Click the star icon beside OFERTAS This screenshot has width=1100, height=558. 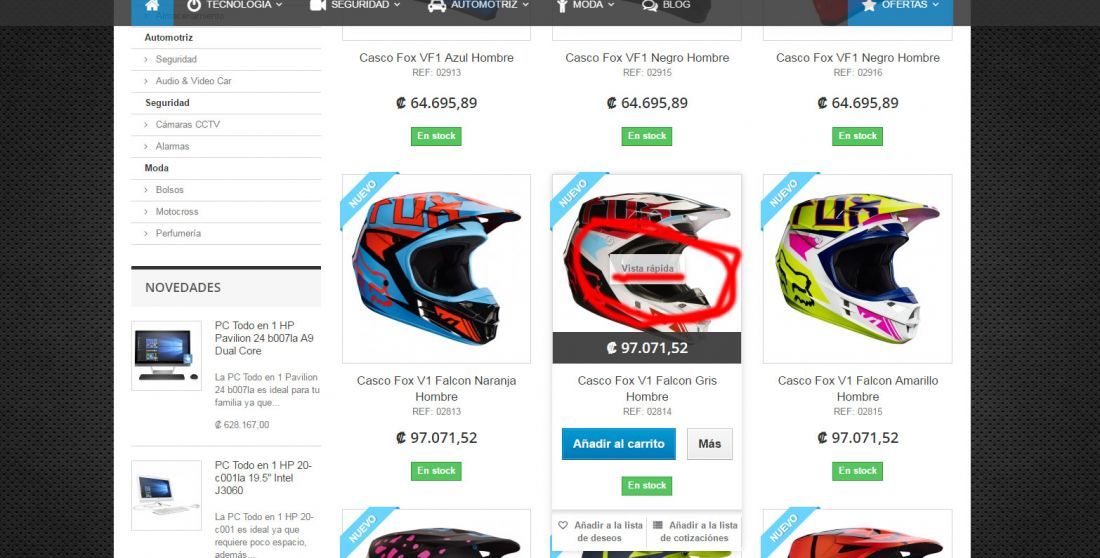[868, 5]
